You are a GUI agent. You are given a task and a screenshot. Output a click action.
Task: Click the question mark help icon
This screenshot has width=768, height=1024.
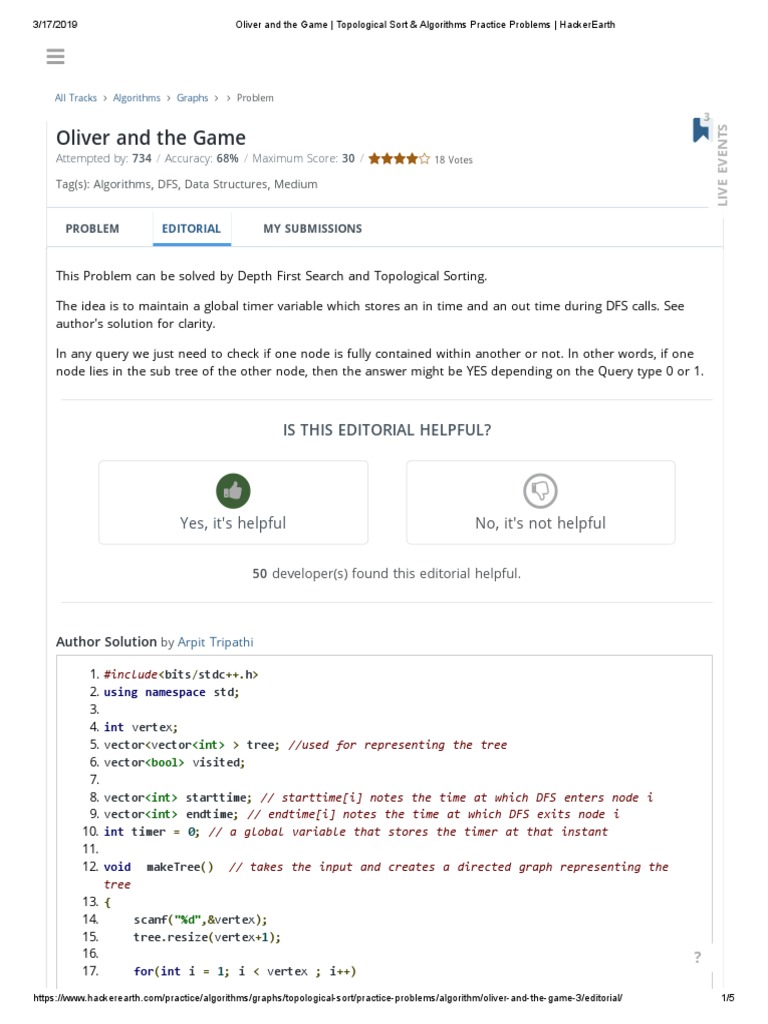click(697, 957)
